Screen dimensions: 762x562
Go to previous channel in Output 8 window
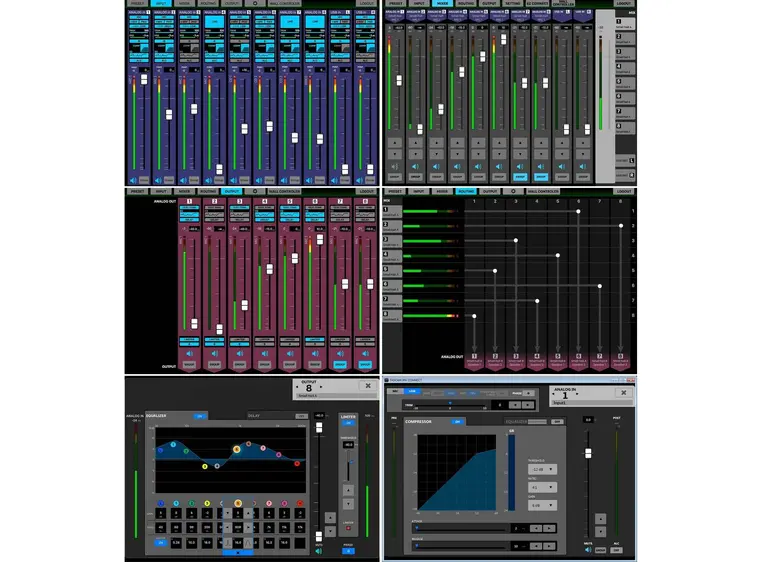pos(297,387)
